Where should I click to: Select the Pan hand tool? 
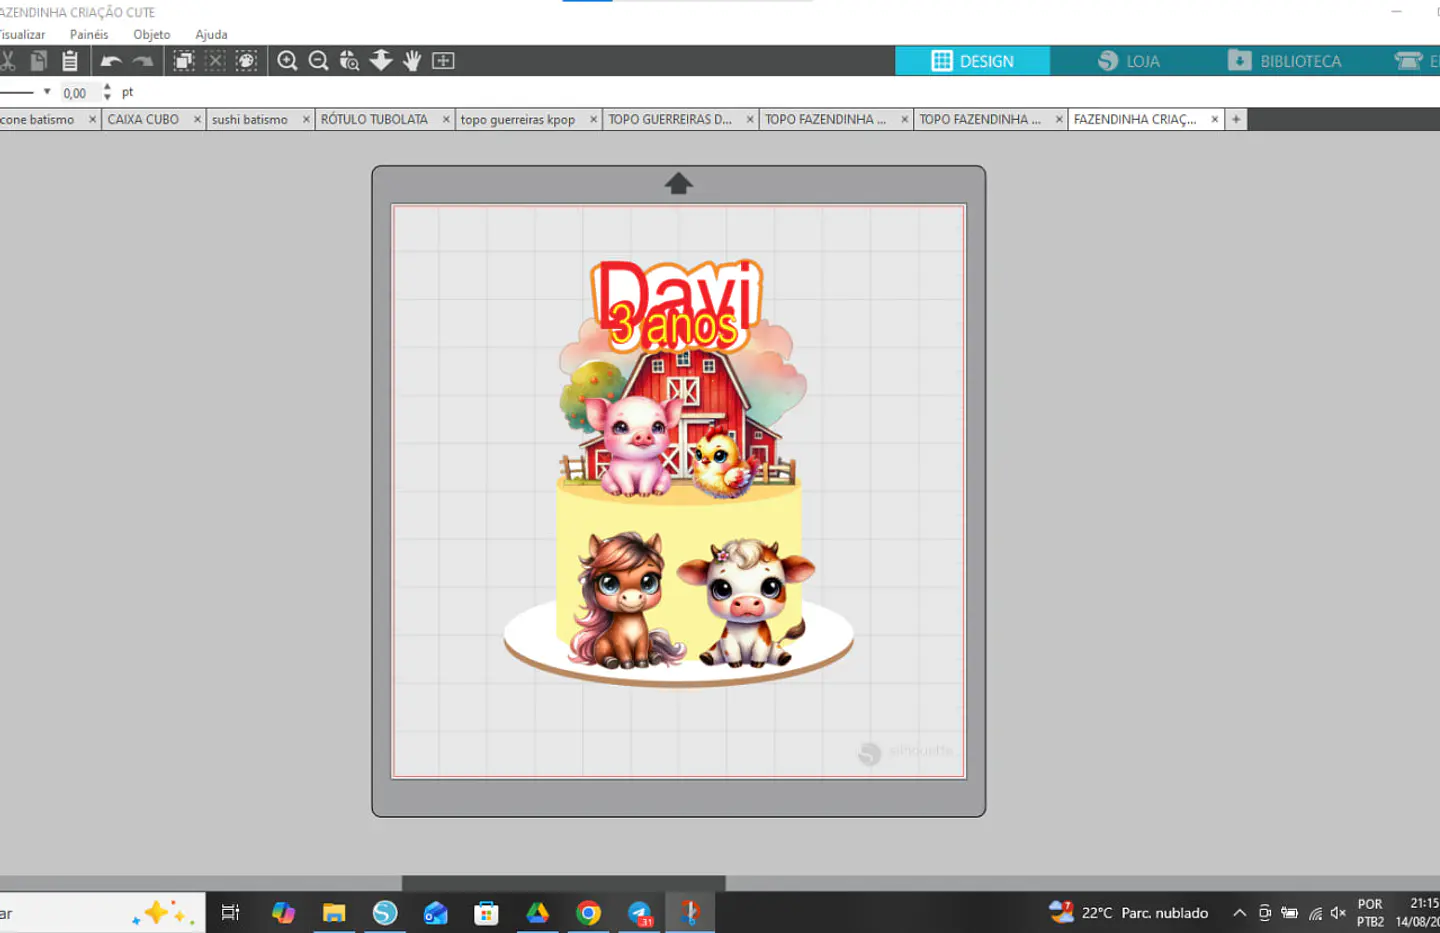(412, 61)
